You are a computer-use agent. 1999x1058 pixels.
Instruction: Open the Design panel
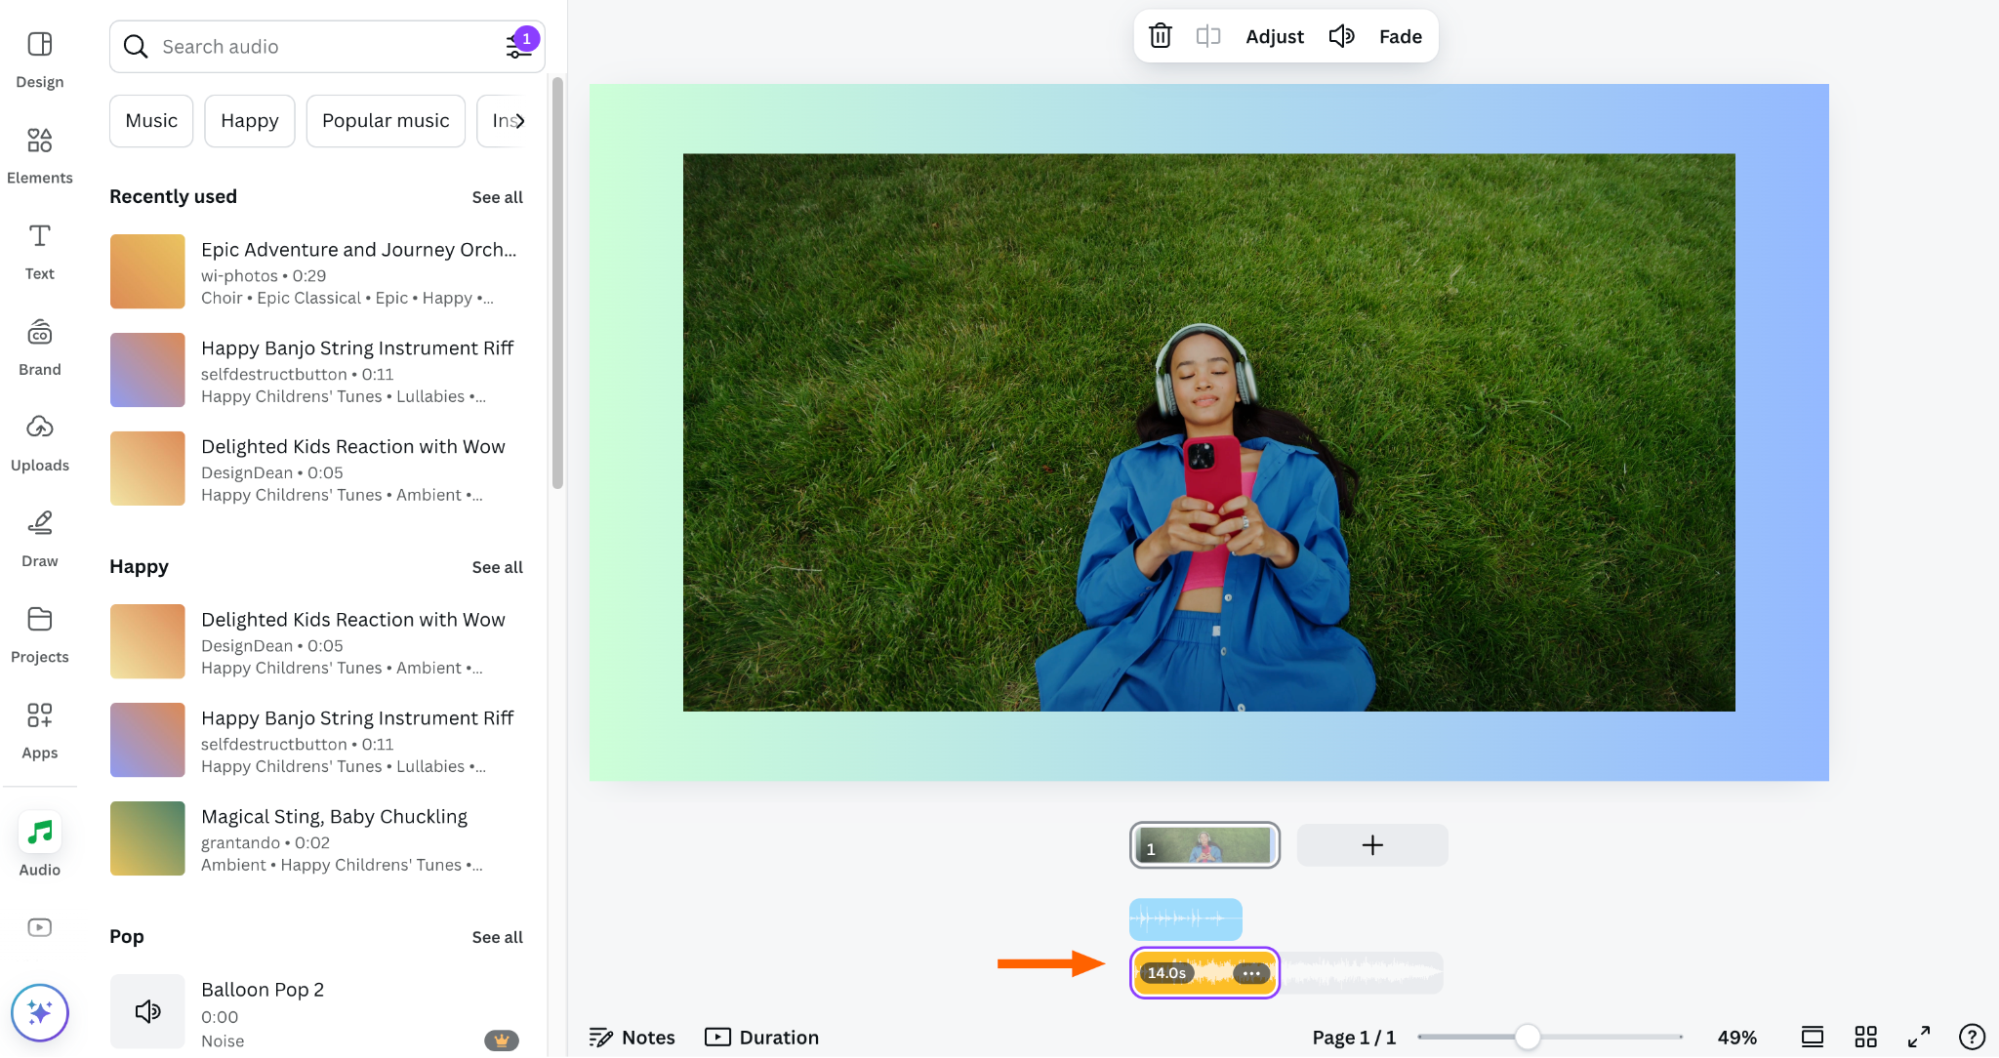[39, 60]
